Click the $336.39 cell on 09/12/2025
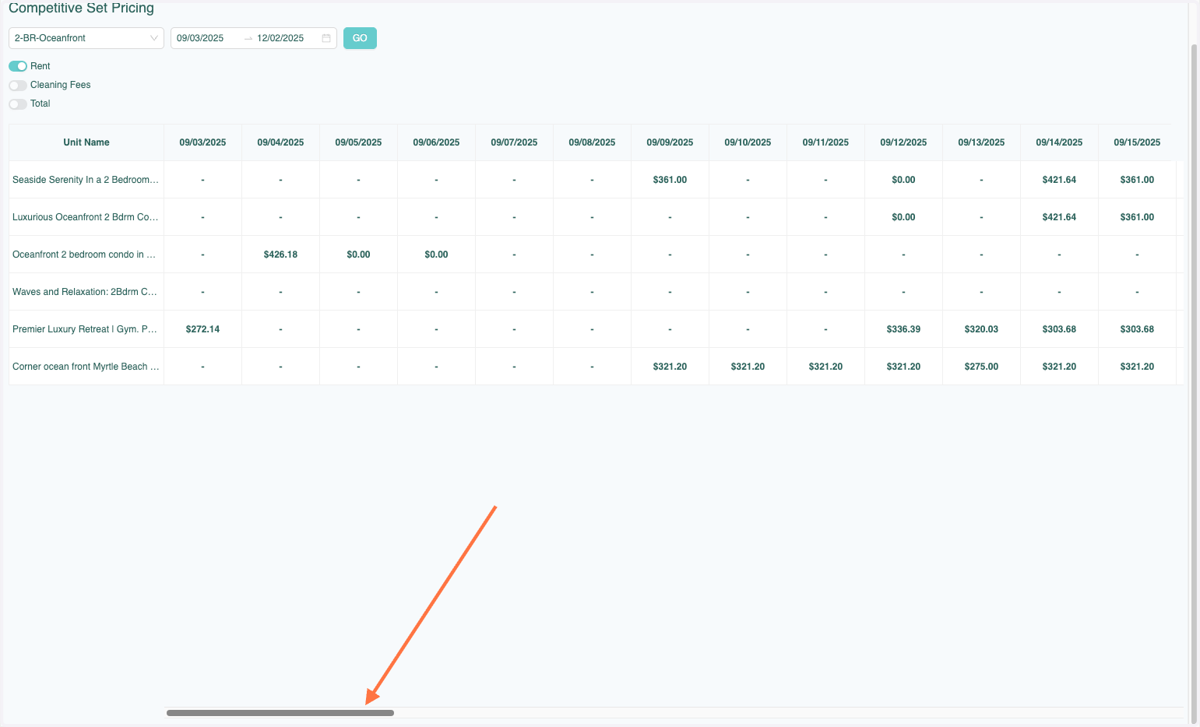1200x727 pixels. [x=904, y=329]
